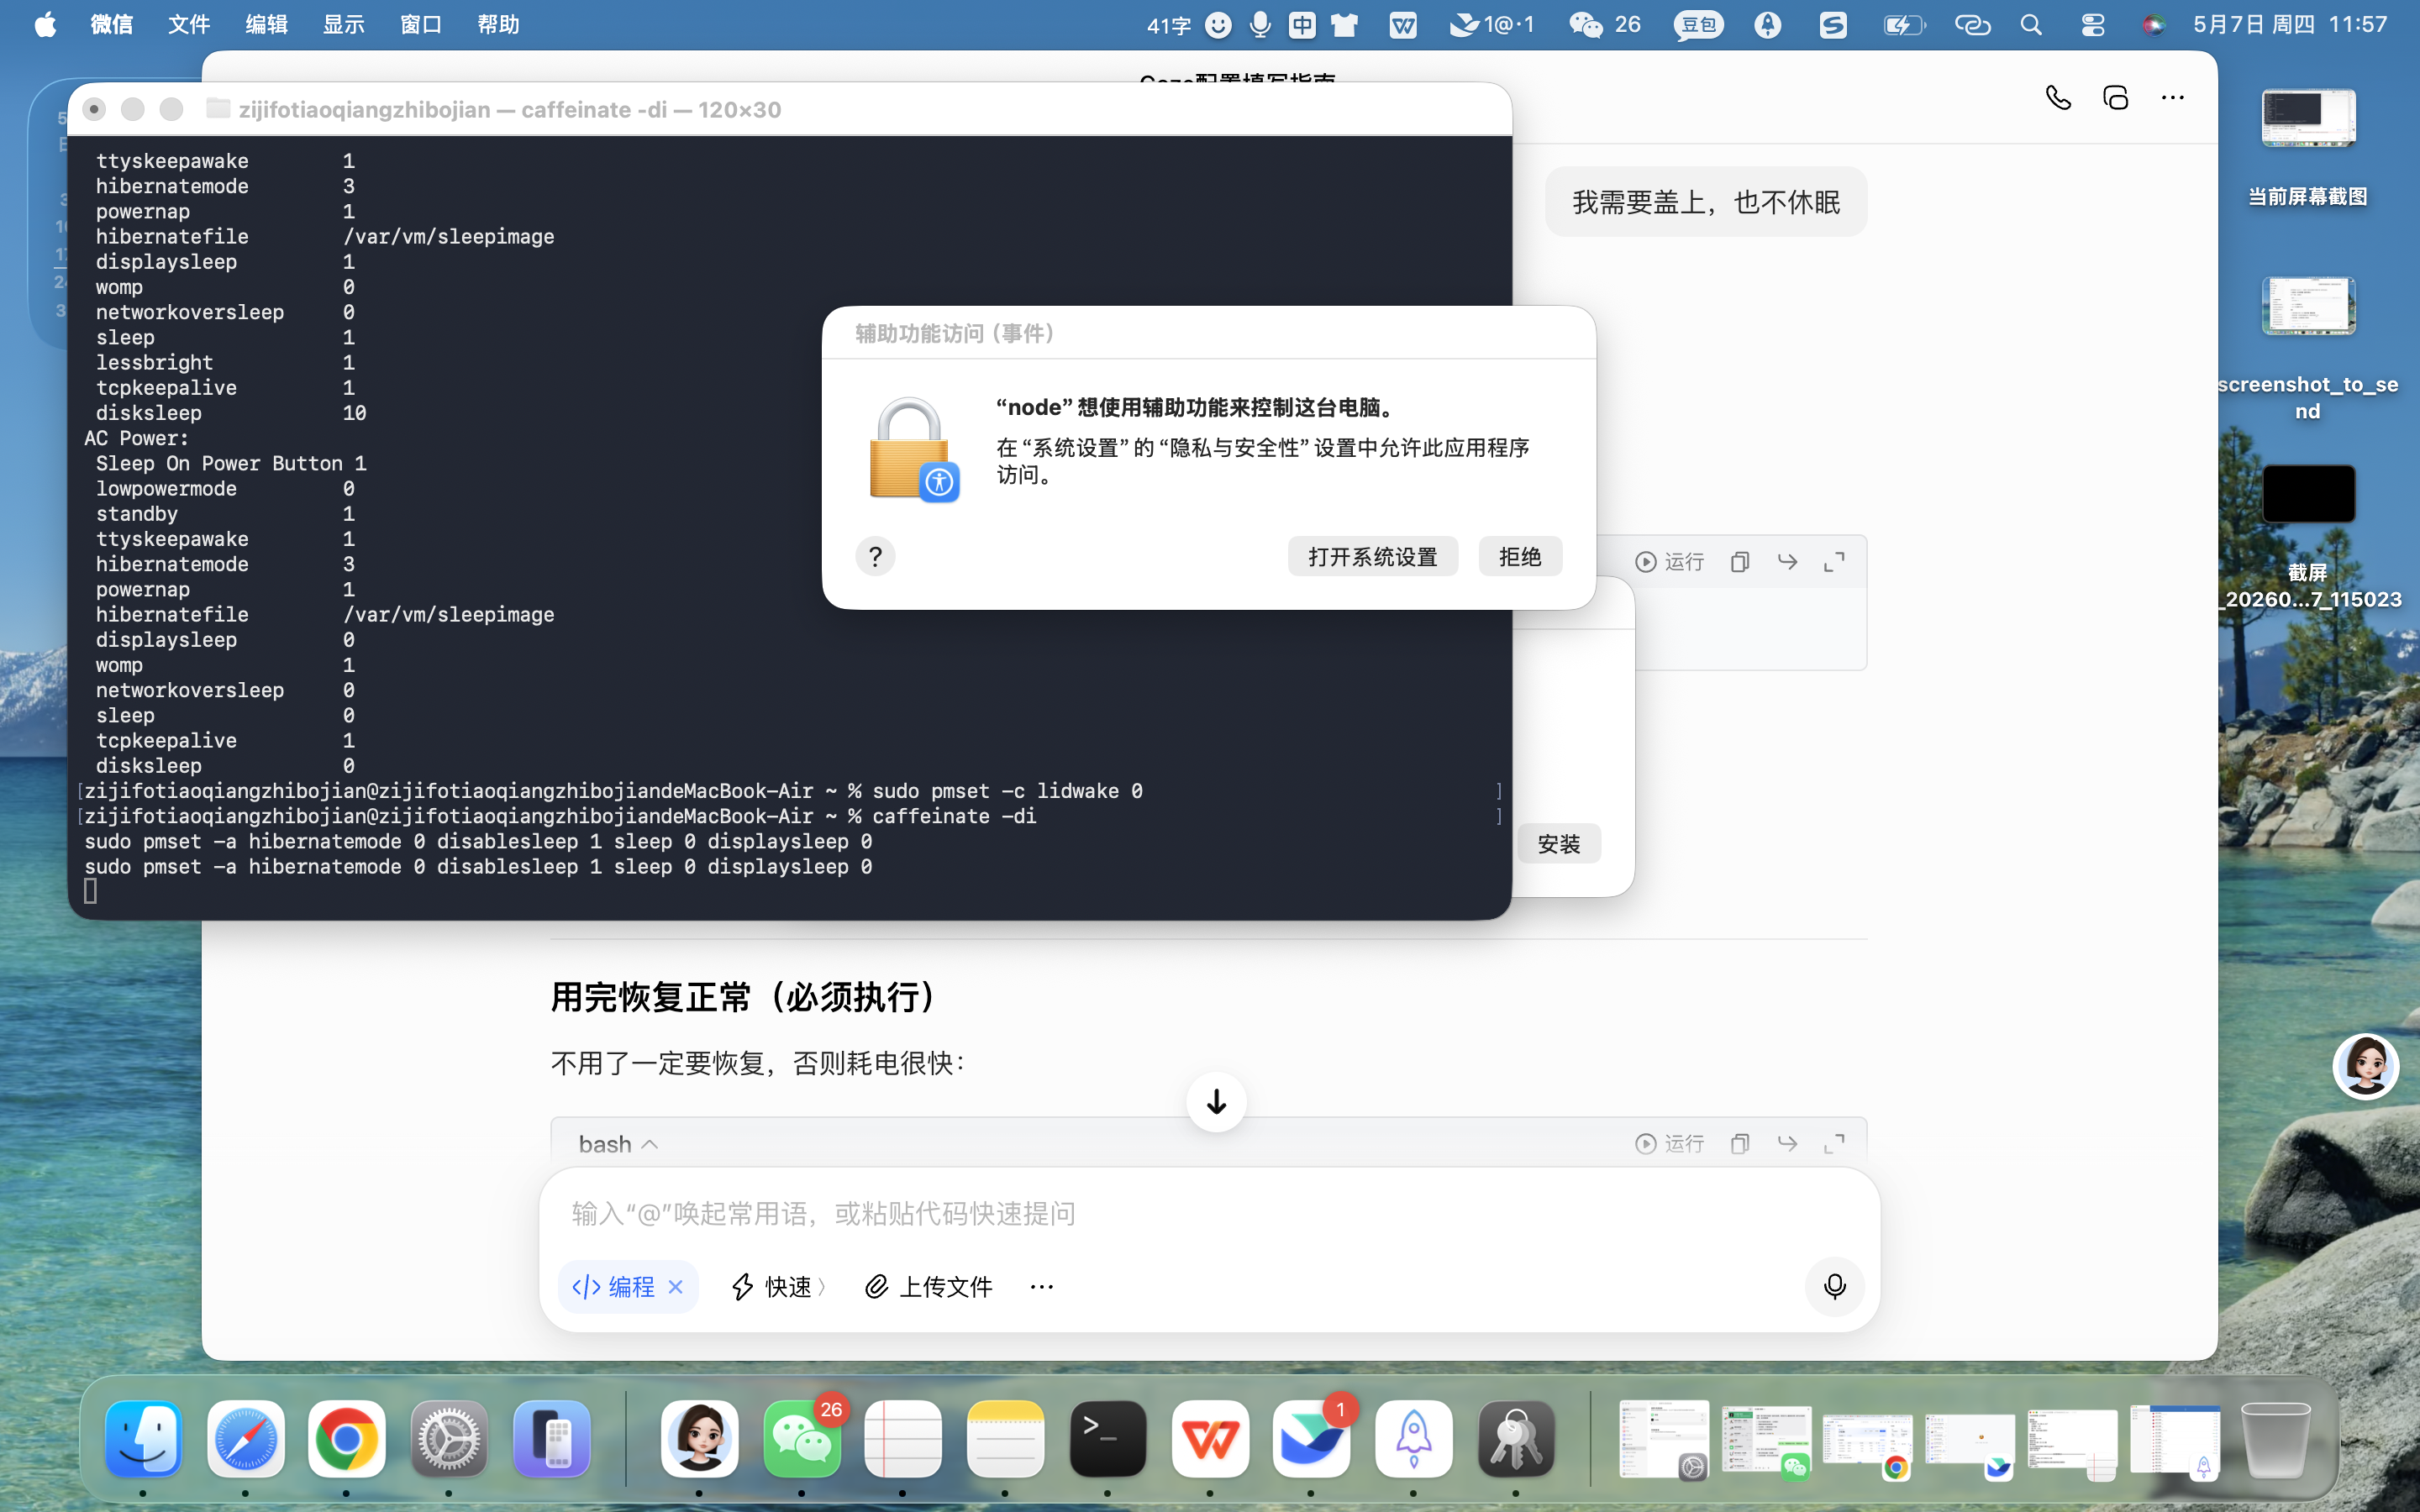The height and width of the screenshot is (1512, 2420).
Task: Click the share arrow on the bash code block
Action: [x=1787, y=1143]
